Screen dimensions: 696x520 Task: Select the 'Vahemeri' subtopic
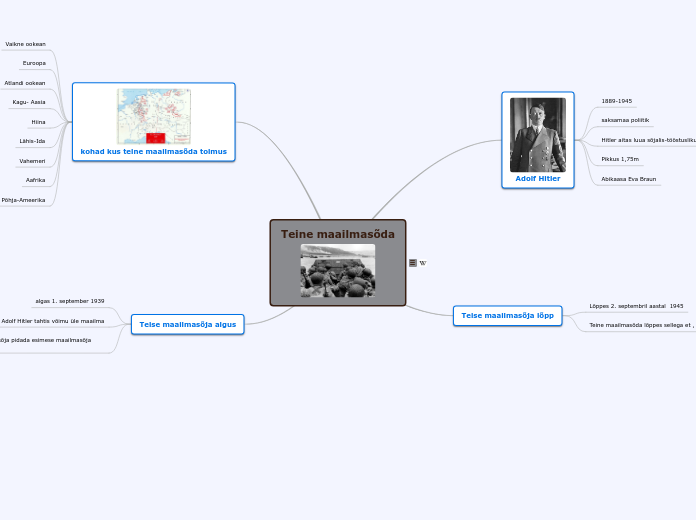pyautogui.click(x=32, y=161)
